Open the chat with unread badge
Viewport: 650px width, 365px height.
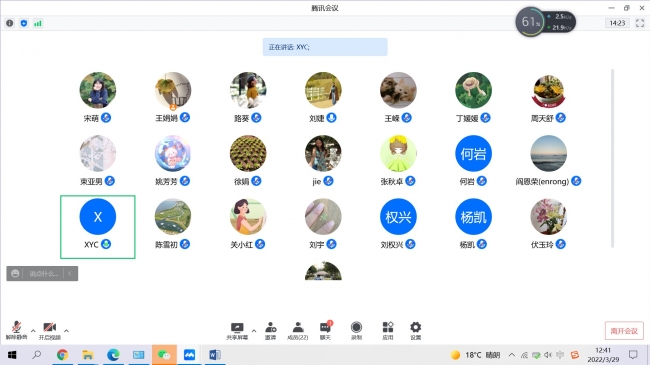tap(325, 331)
